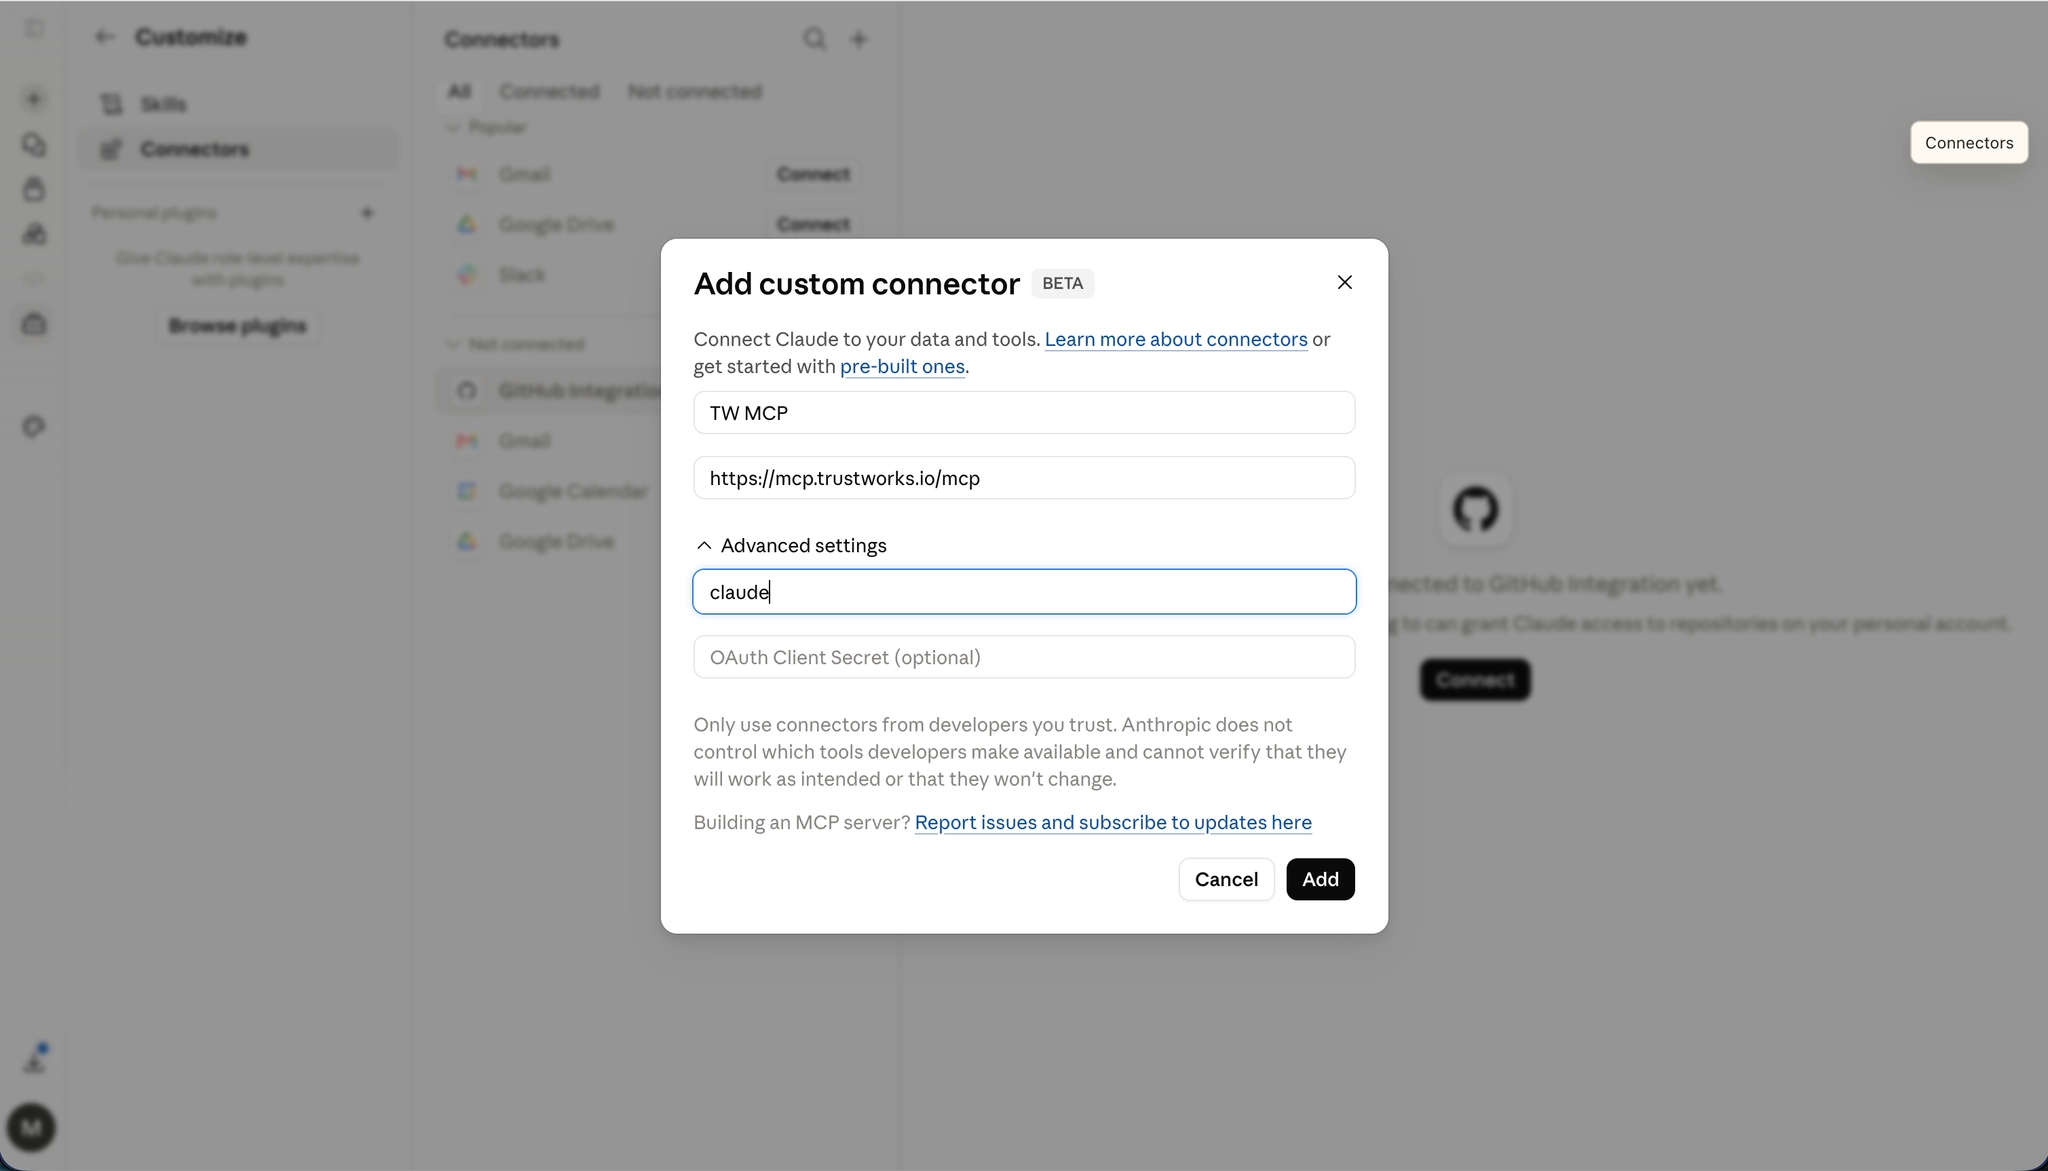Close the Add custom connector dialog

click(x=1344, y=282)
